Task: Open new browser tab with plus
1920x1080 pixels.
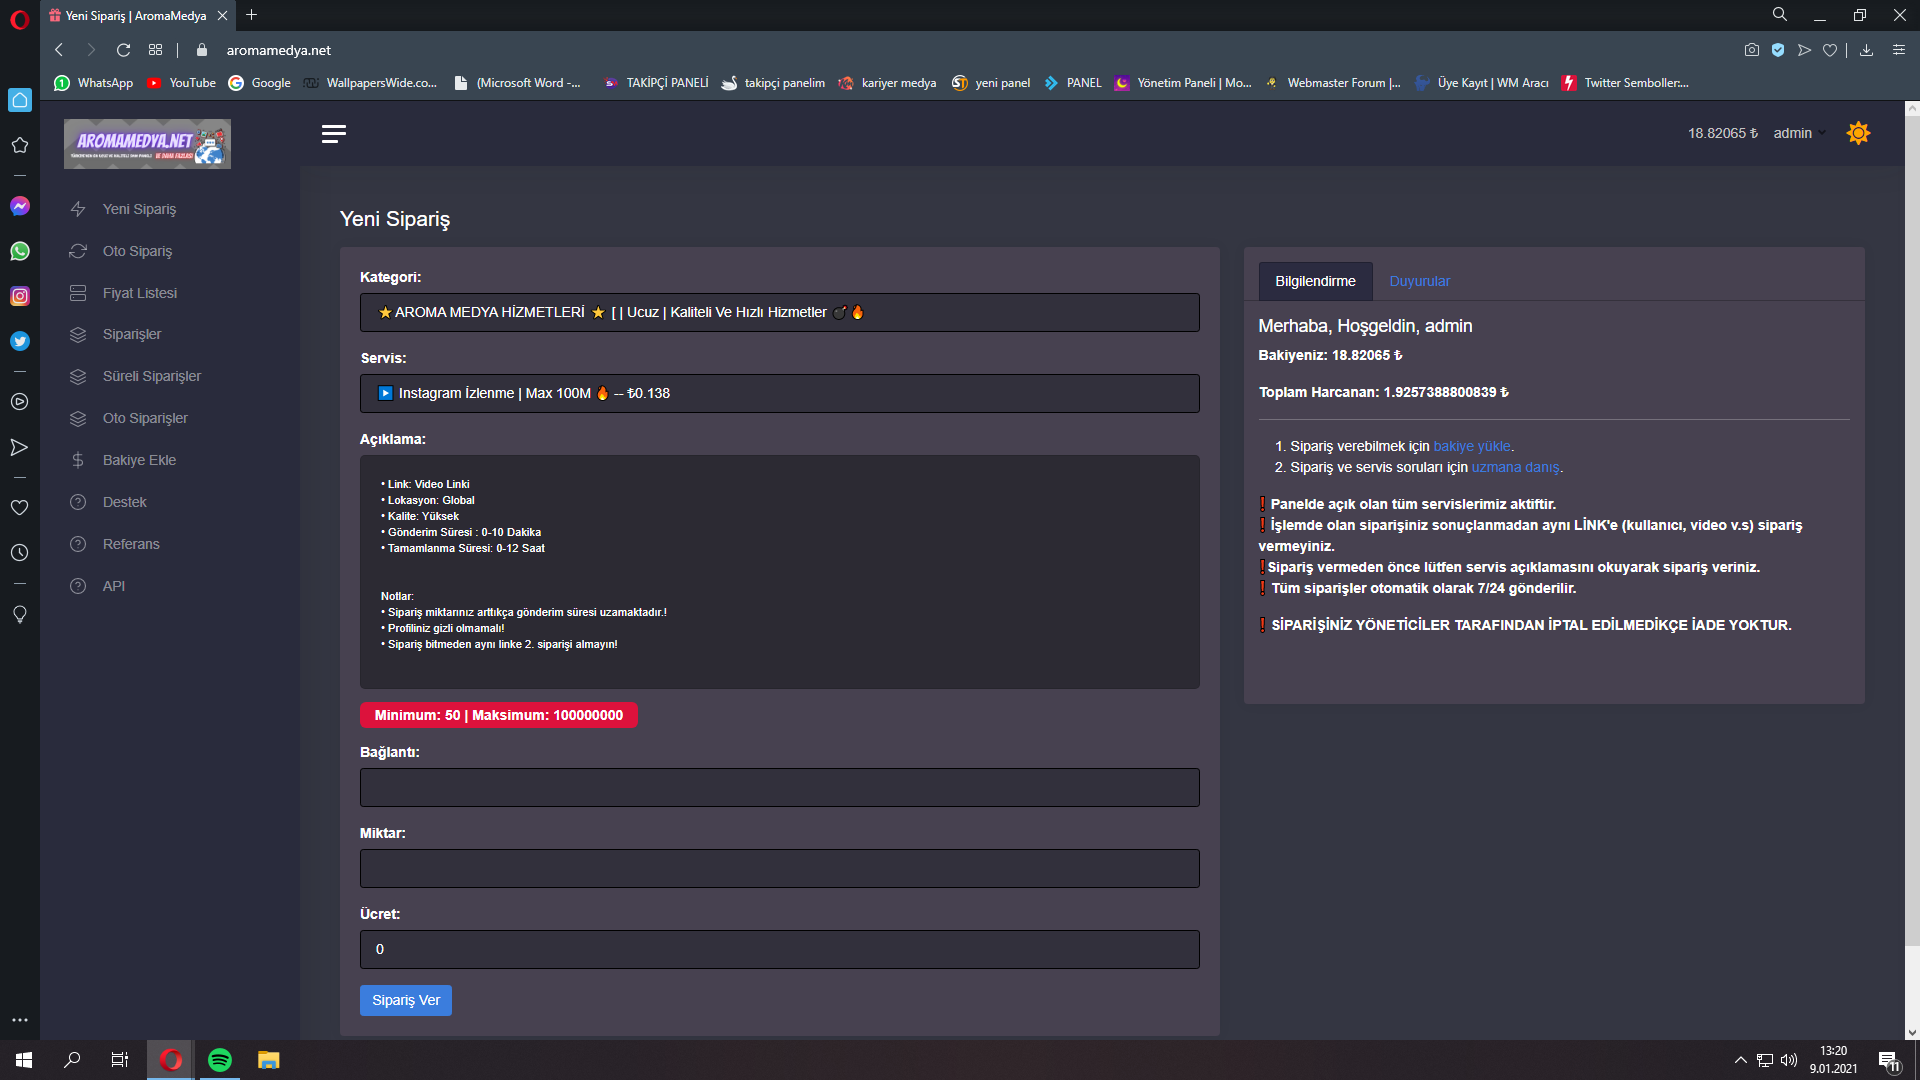Action: [252, 15]
